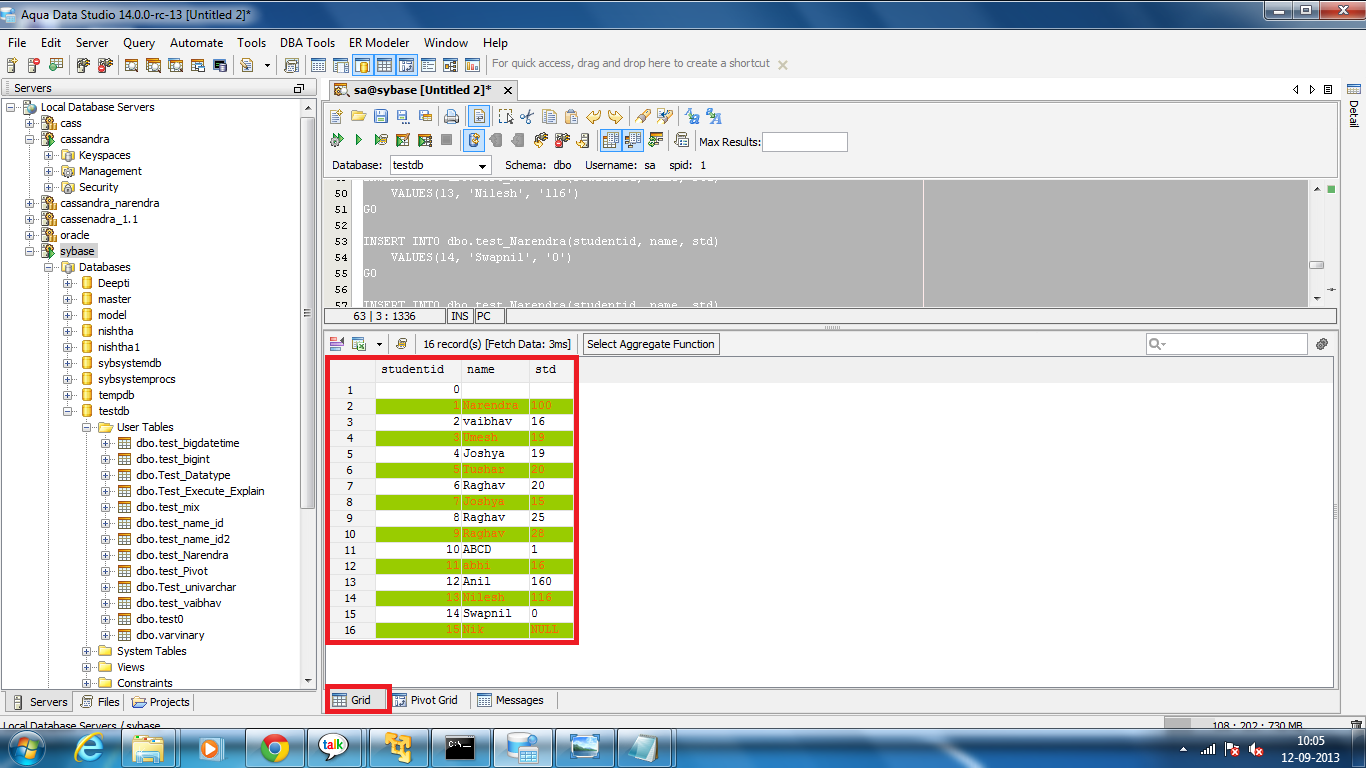The height and width of the screenshot is (768, 1366).
Task: Close the sa@sybase Untitled 2 tab
Action: pyautogui.click(x=508, y=90)
